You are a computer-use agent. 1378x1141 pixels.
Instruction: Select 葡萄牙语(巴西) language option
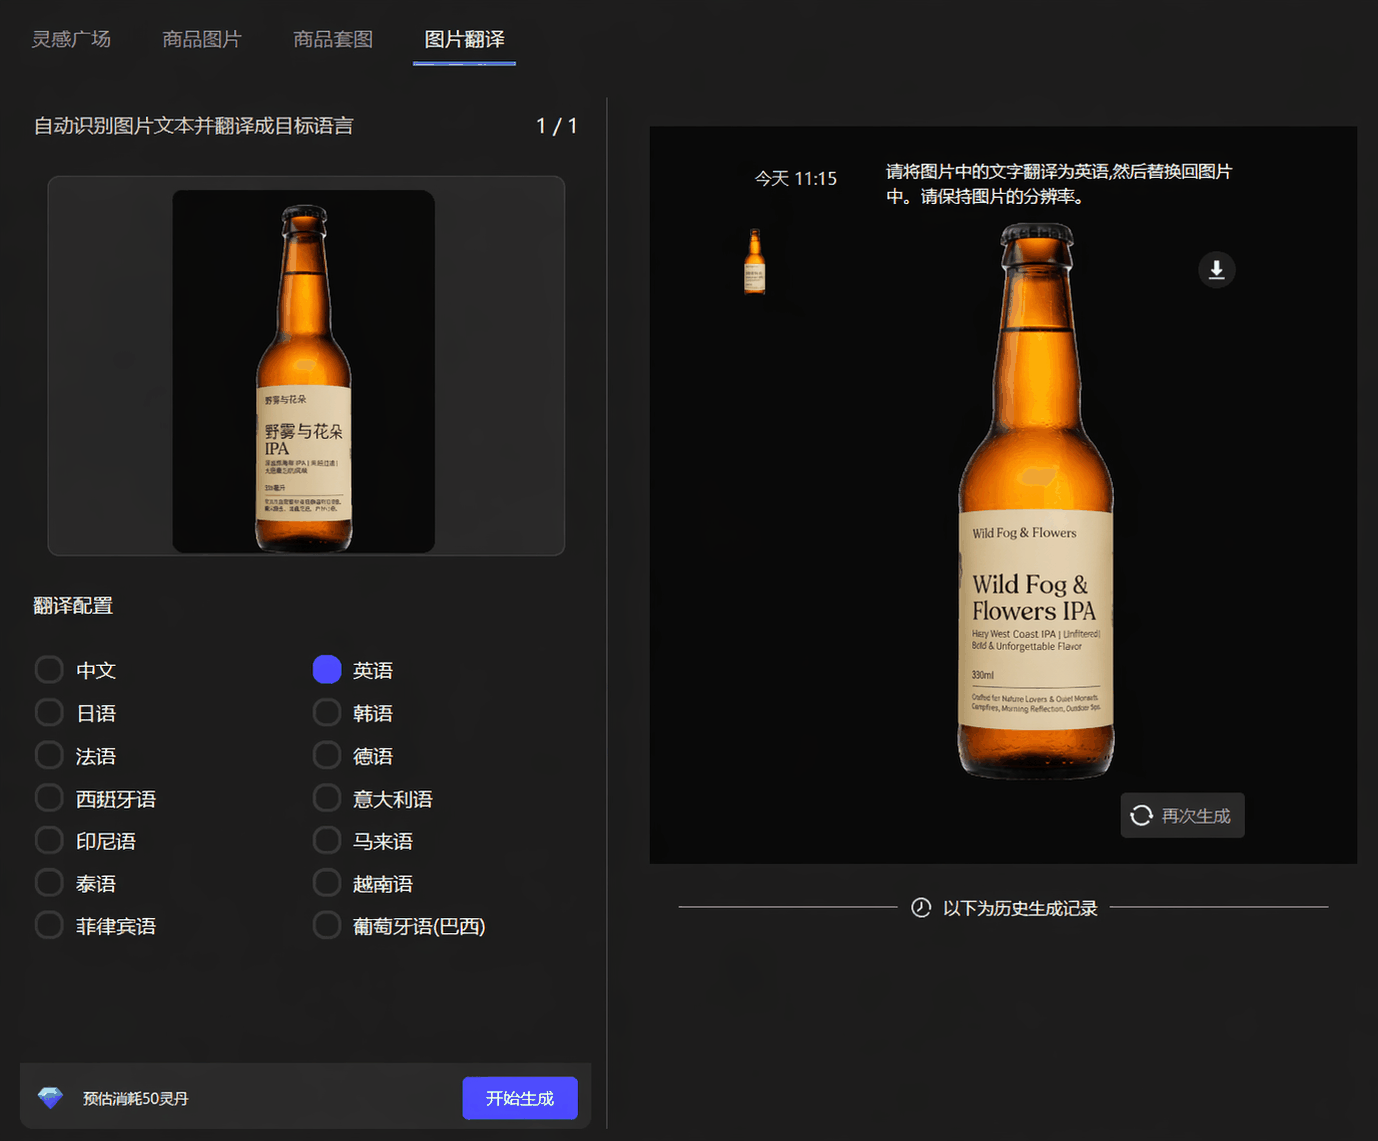tap(327, 925)
